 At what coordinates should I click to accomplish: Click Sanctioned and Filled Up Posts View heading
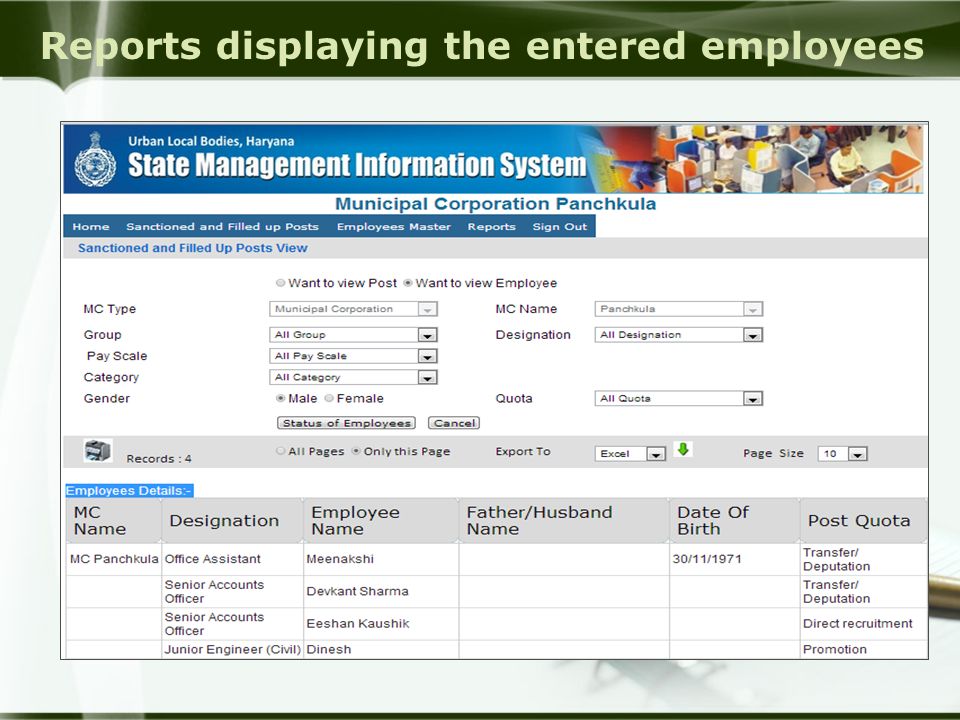coord(192,248)
